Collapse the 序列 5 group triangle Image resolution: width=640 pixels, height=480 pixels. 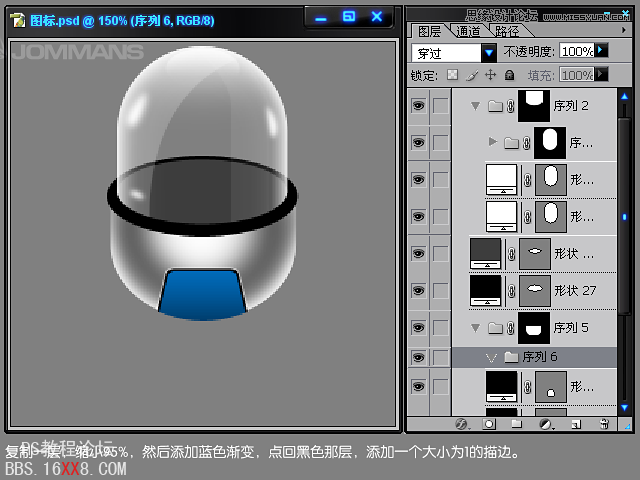475,328
